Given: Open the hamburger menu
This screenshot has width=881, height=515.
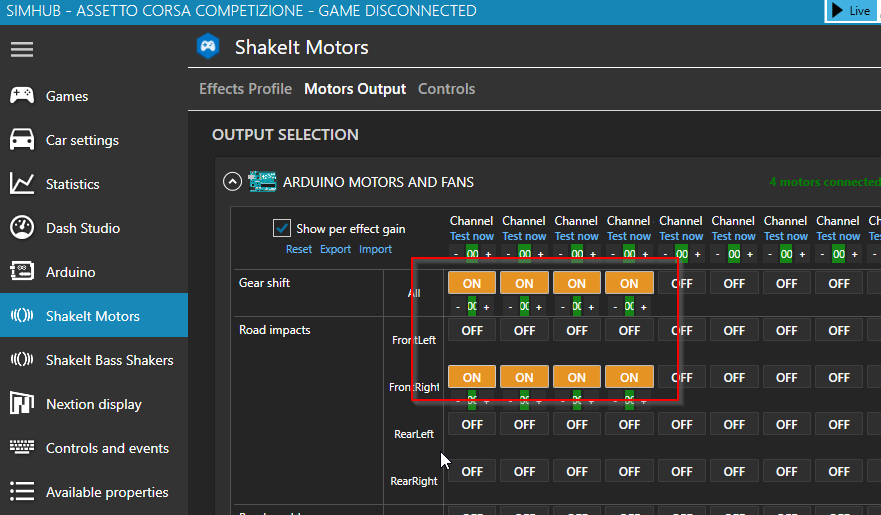Looking at the screenshot, I should [x=22, y=49].
